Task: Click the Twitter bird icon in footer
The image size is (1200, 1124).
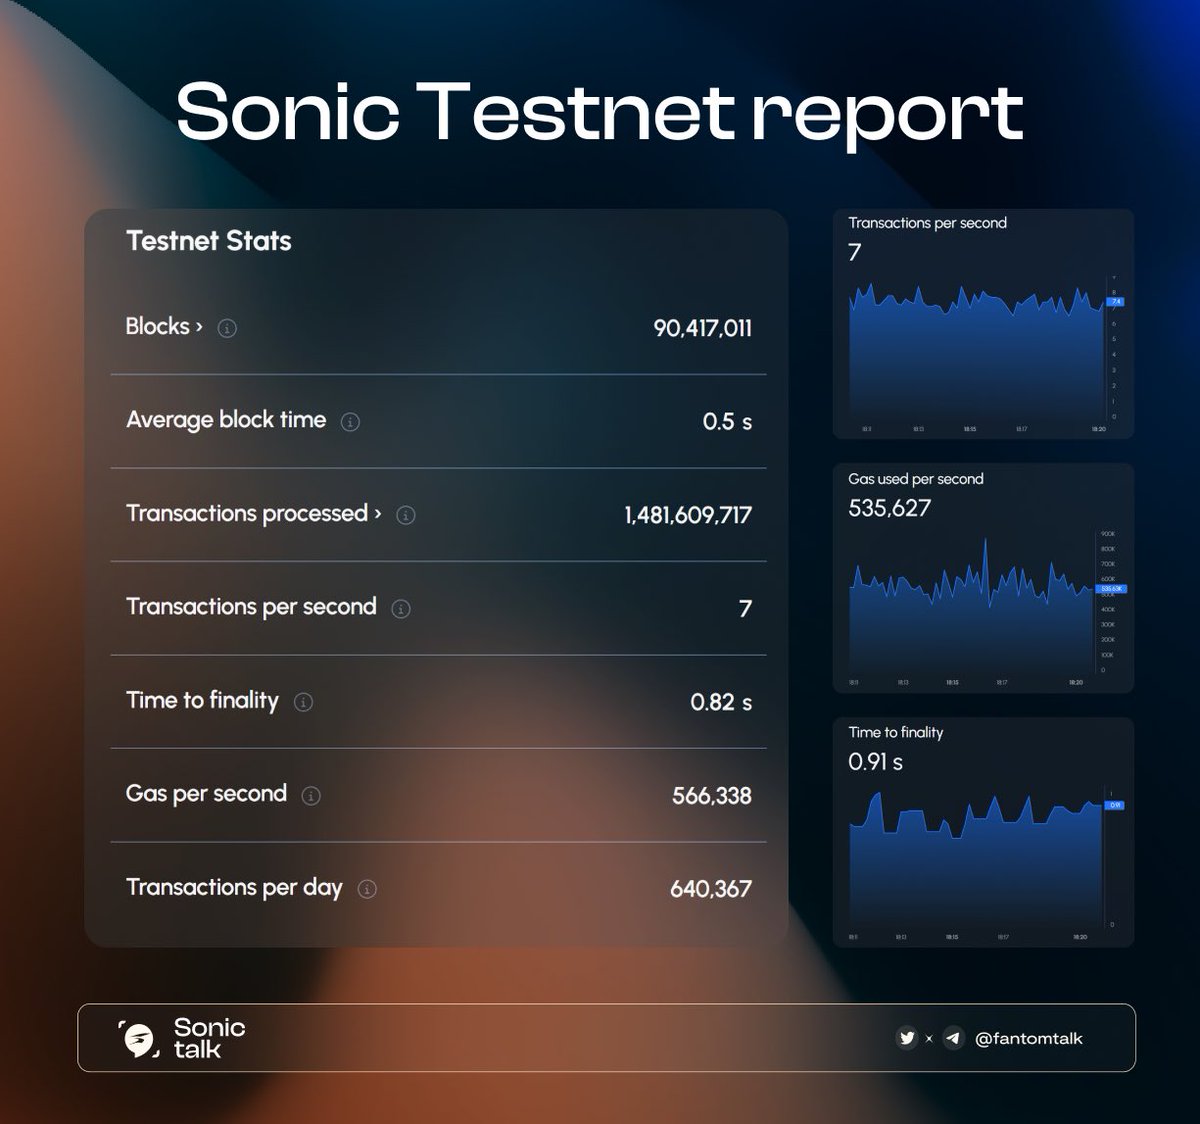Action: 907,1038
